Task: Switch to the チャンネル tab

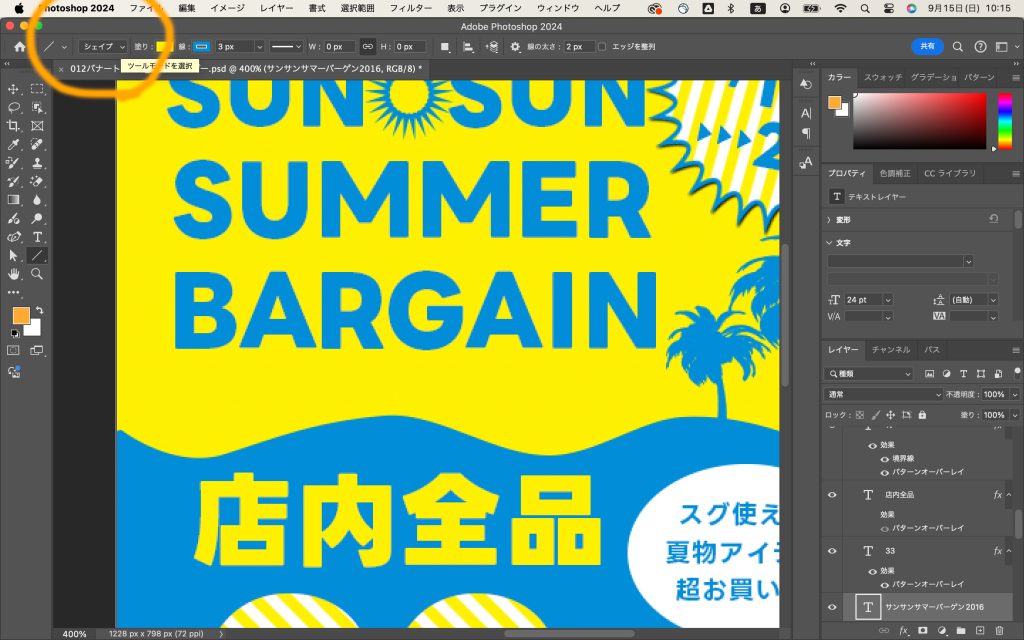Action: point(890,350)
